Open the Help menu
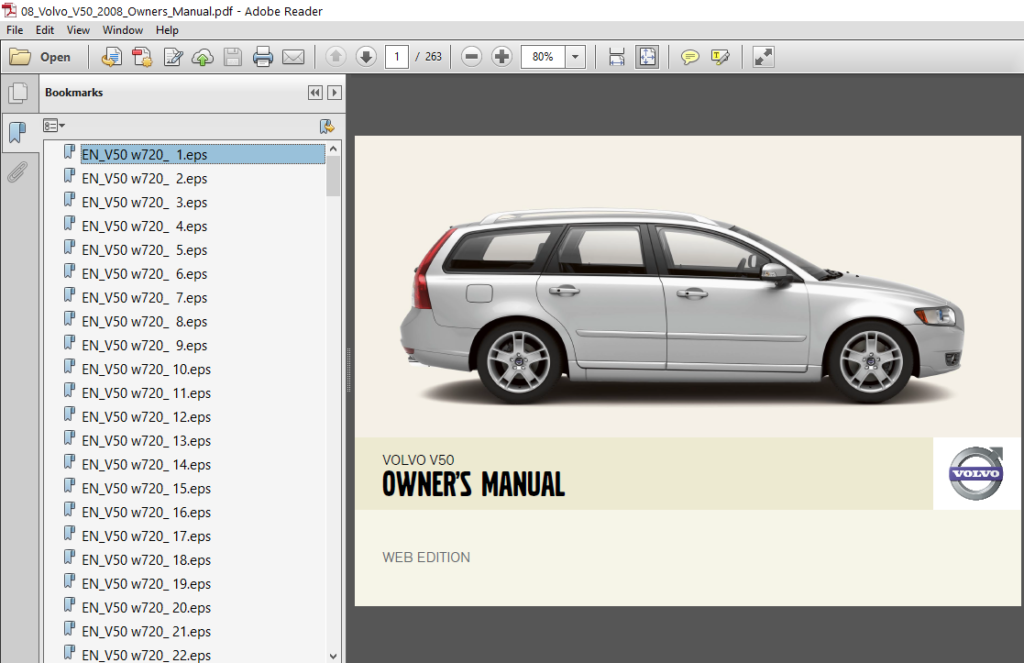Viewport: 1024px width, 663px height. point(167,30)
